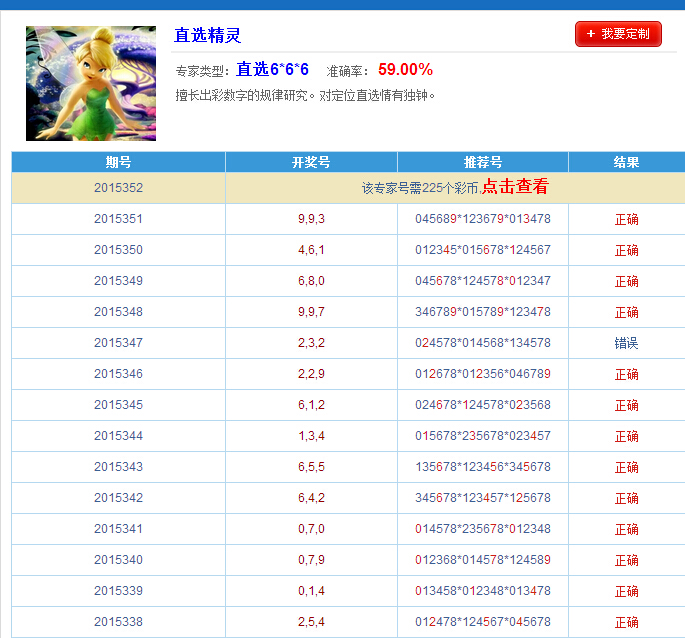Click draw number 0,7,0

311,529
